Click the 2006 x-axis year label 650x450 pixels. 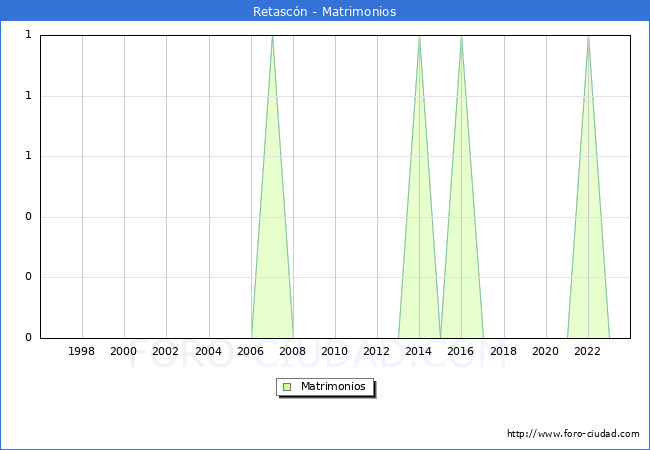(x=251, y=351)
